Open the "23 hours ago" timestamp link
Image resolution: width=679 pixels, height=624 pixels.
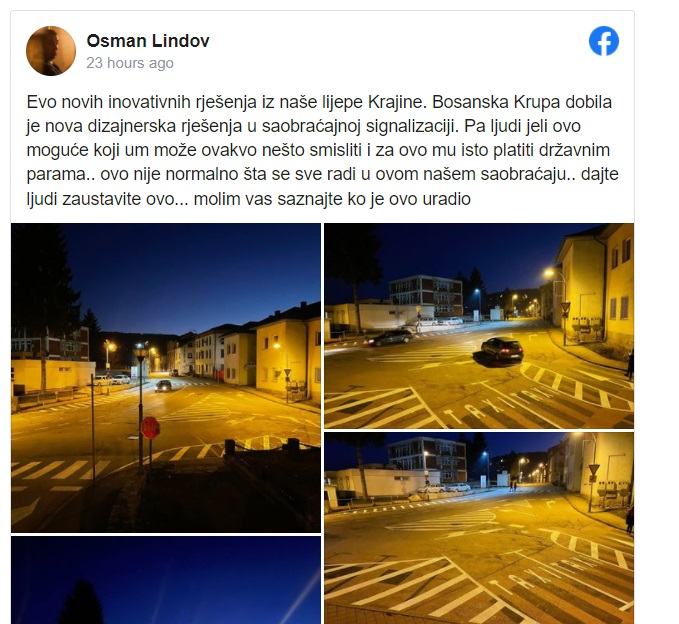(x=130, y=63)
